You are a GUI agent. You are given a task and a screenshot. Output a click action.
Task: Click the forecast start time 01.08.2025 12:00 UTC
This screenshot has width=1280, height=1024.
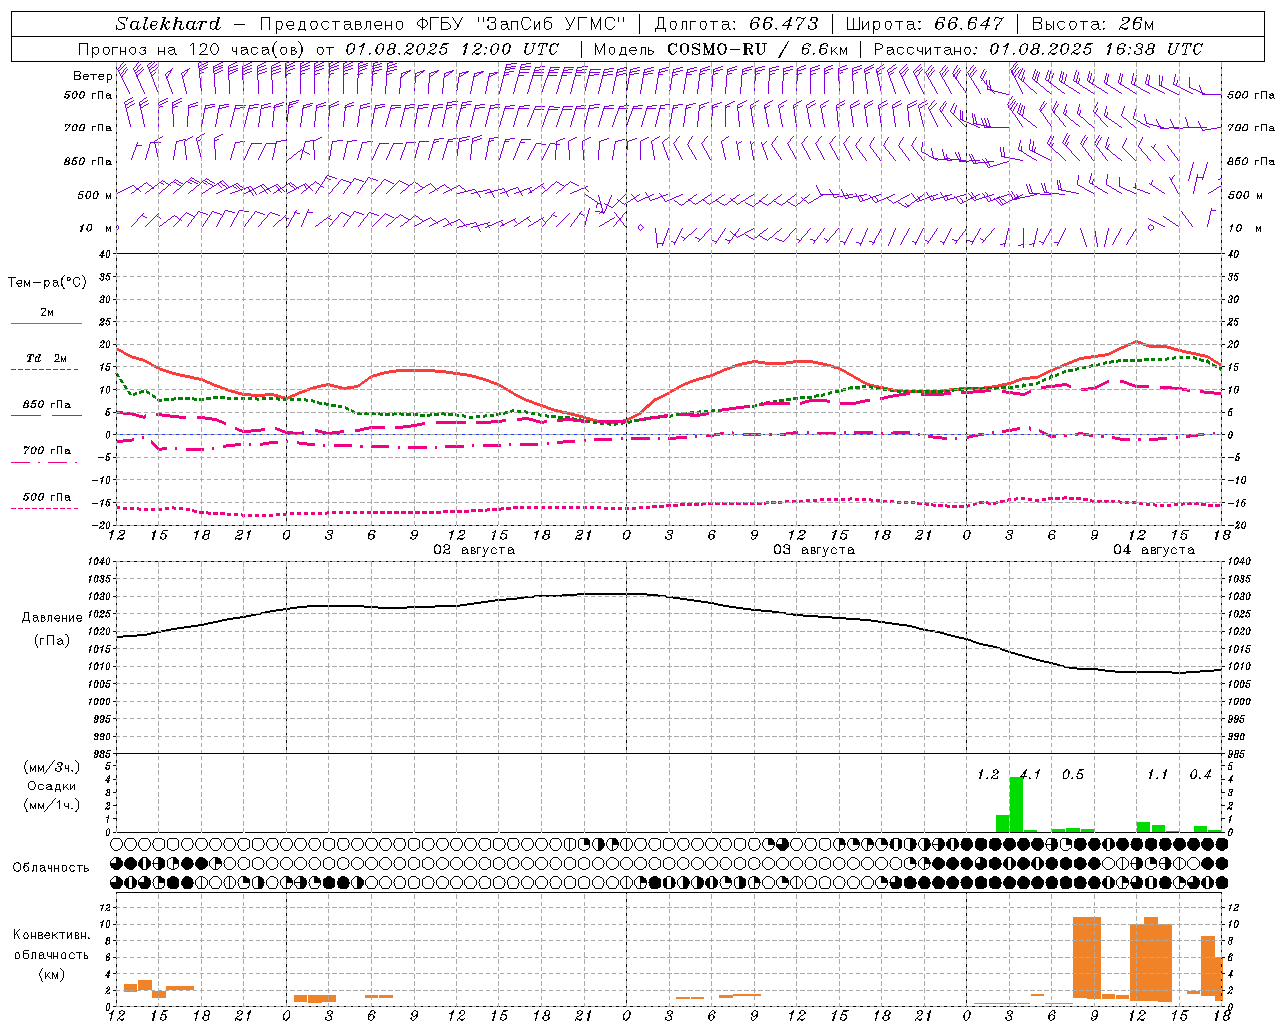pos(452,49)
